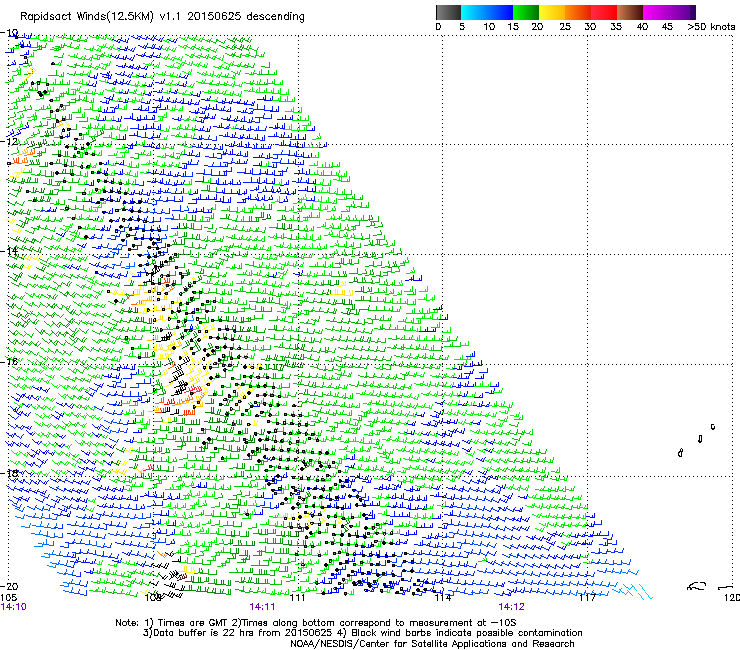This screenshot has height=650, width=740.
Task: Click the '-20' latitude axis label
Action: pos(9,586)
